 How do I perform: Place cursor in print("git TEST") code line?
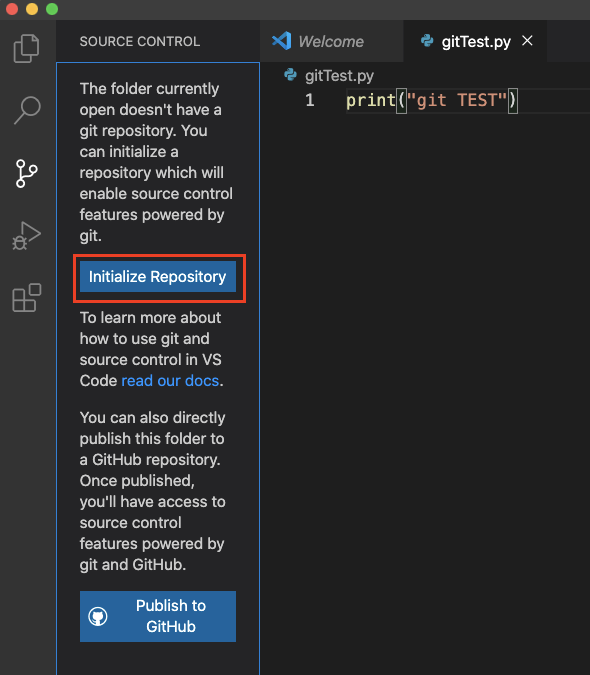[x=432, y=101]
